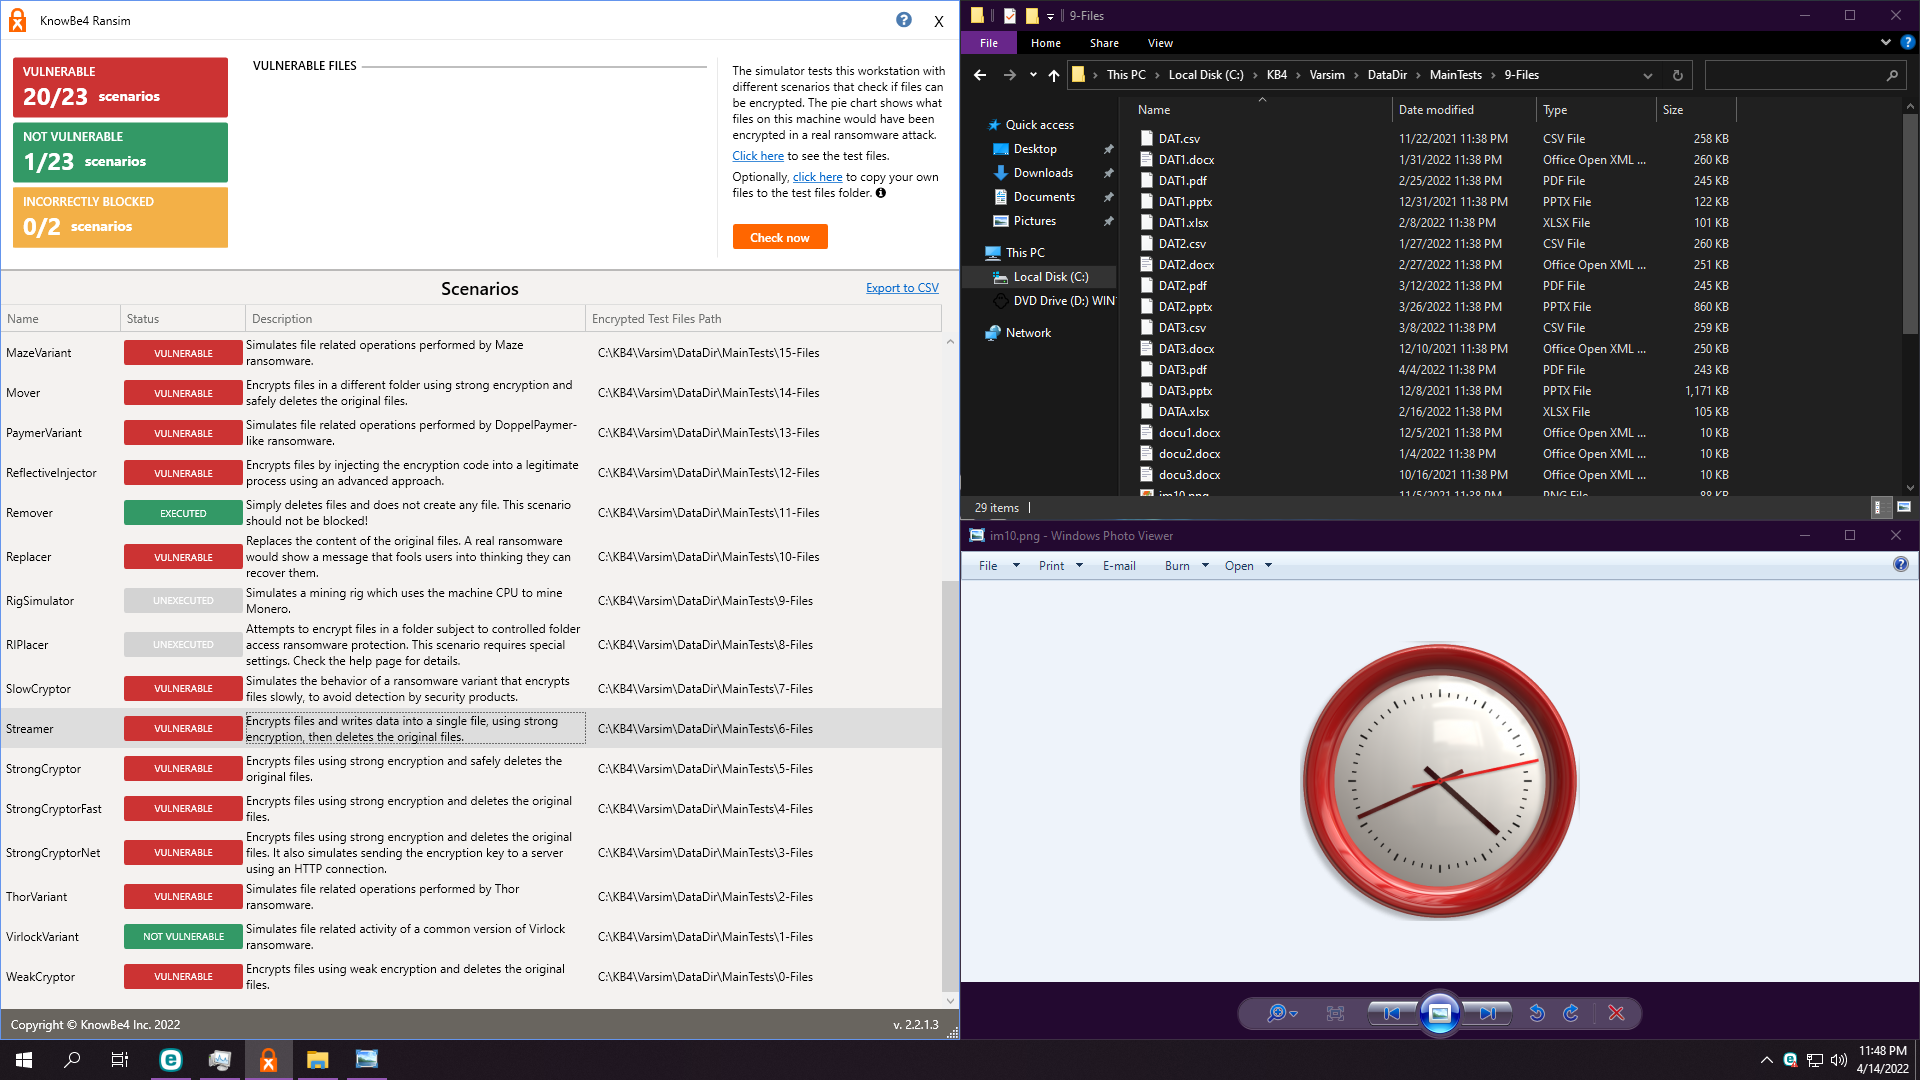This screenshot has width=1920, height=1080.
Task: Switch Explorer to large thumbnails view
Action: point(1904,507)
